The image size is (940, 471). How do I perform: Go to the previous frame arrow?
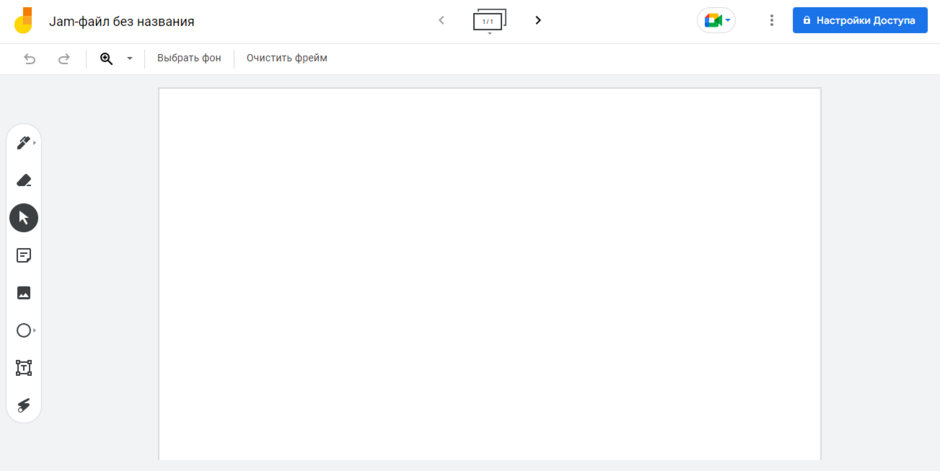[x=442, y=20]
